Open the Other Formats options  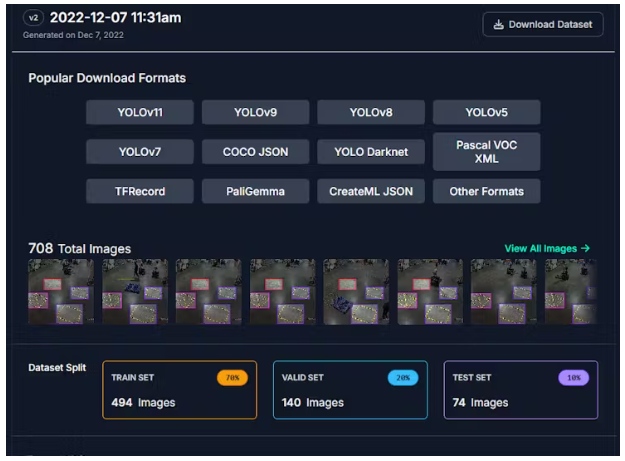tap(487, 191)
